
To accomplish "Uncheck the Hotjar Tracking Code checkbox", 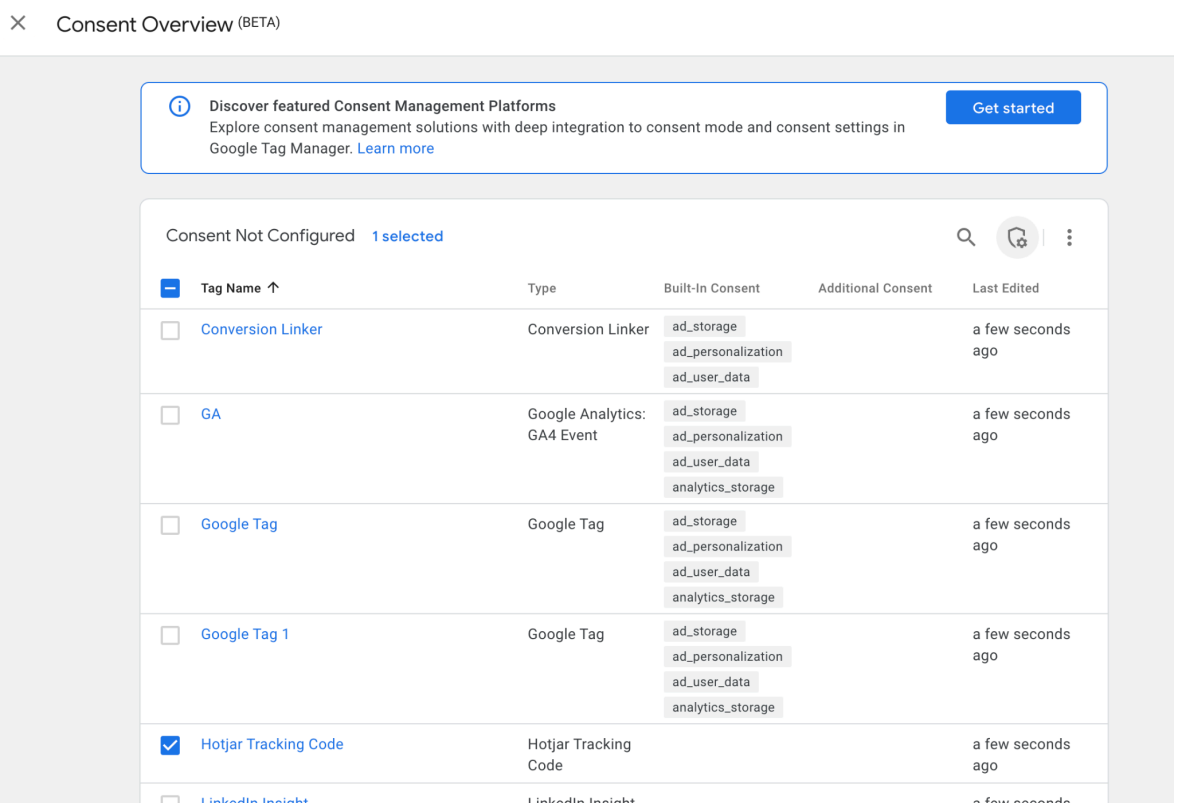I will click(x=170, y=745).
